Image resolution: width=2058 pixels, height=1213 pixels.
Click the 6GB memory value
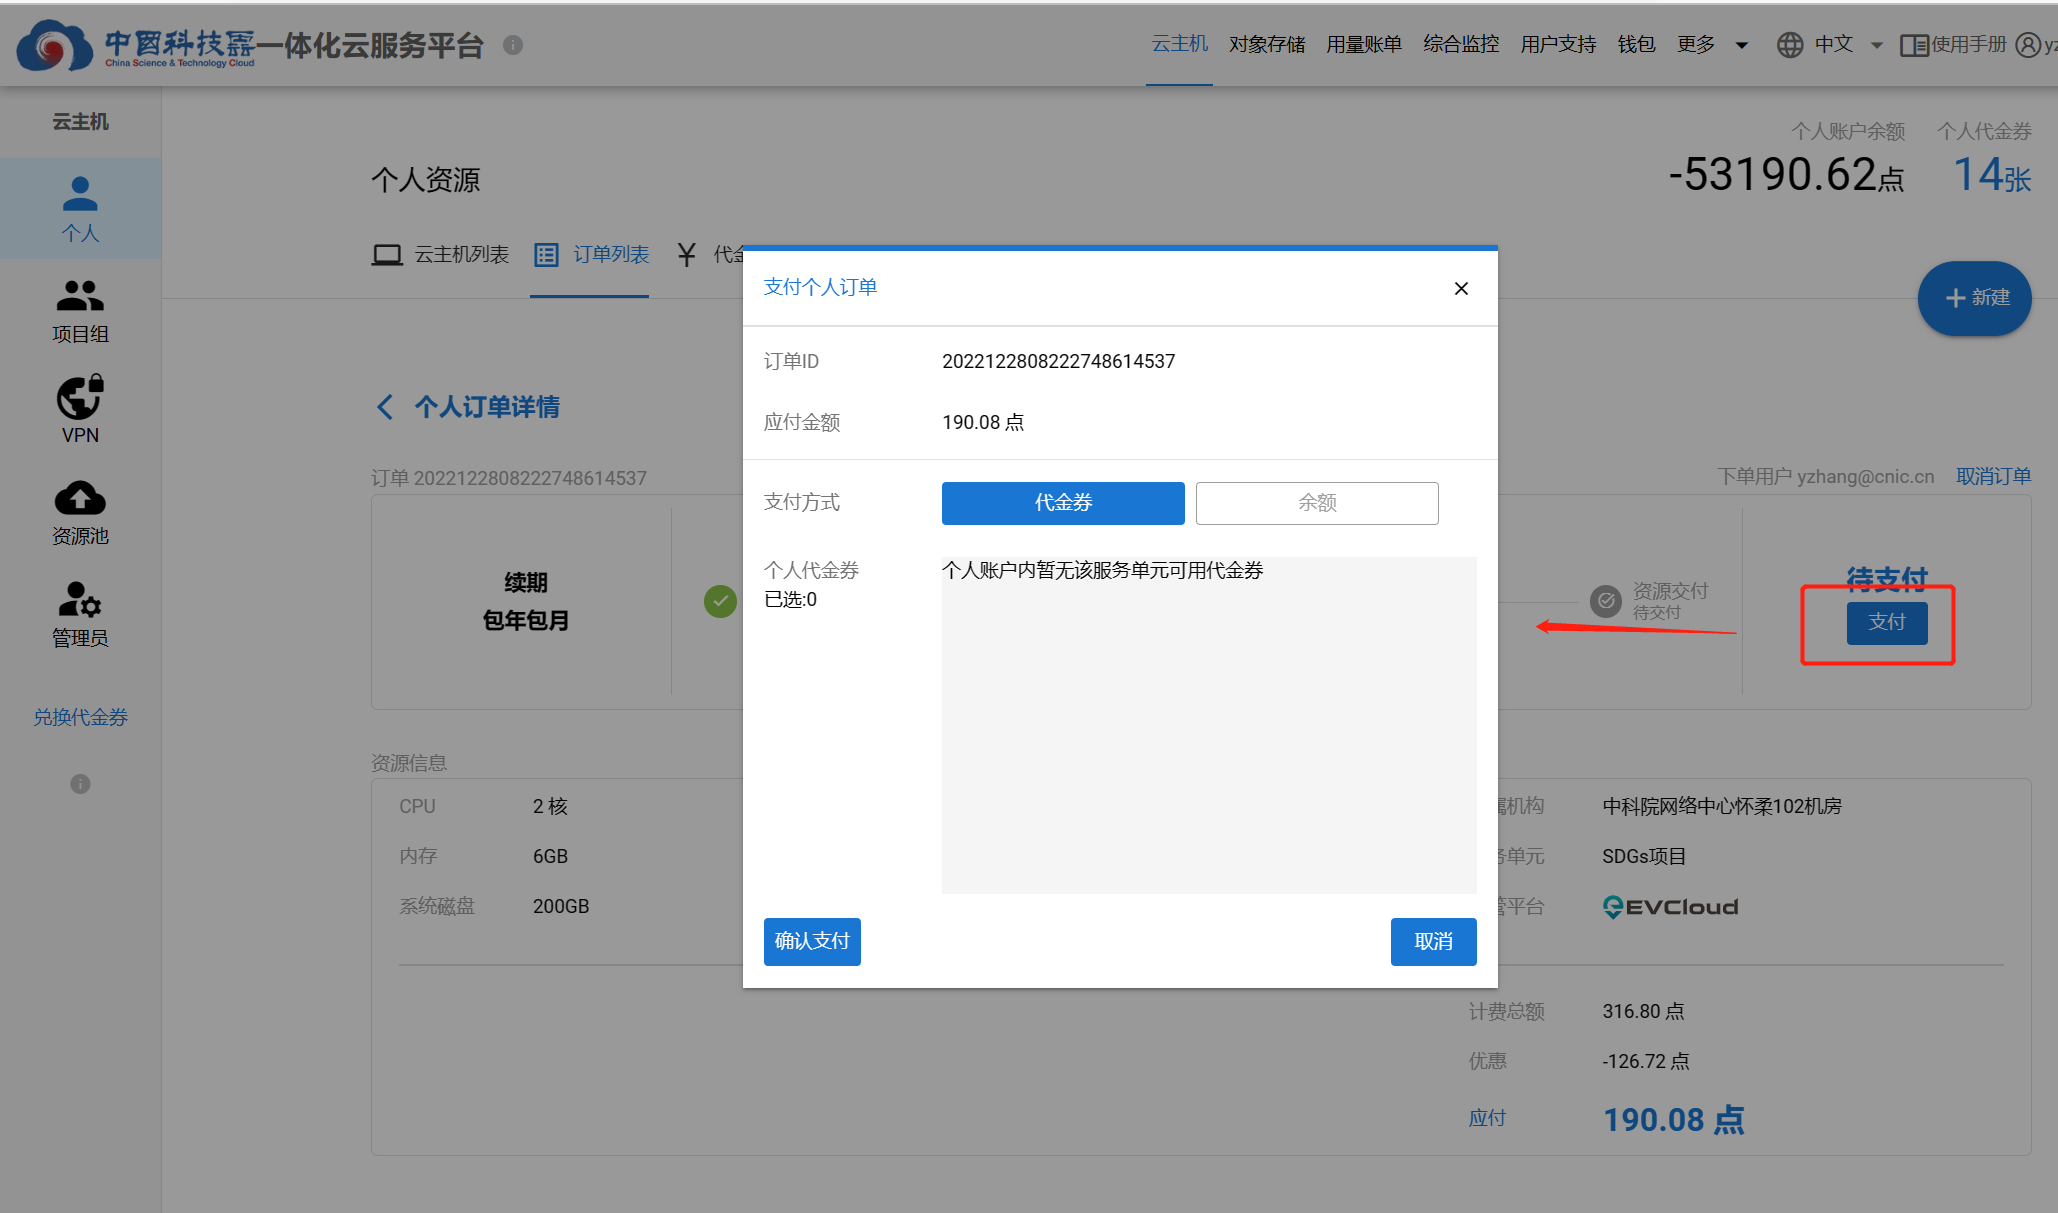[x=550, y=856]
